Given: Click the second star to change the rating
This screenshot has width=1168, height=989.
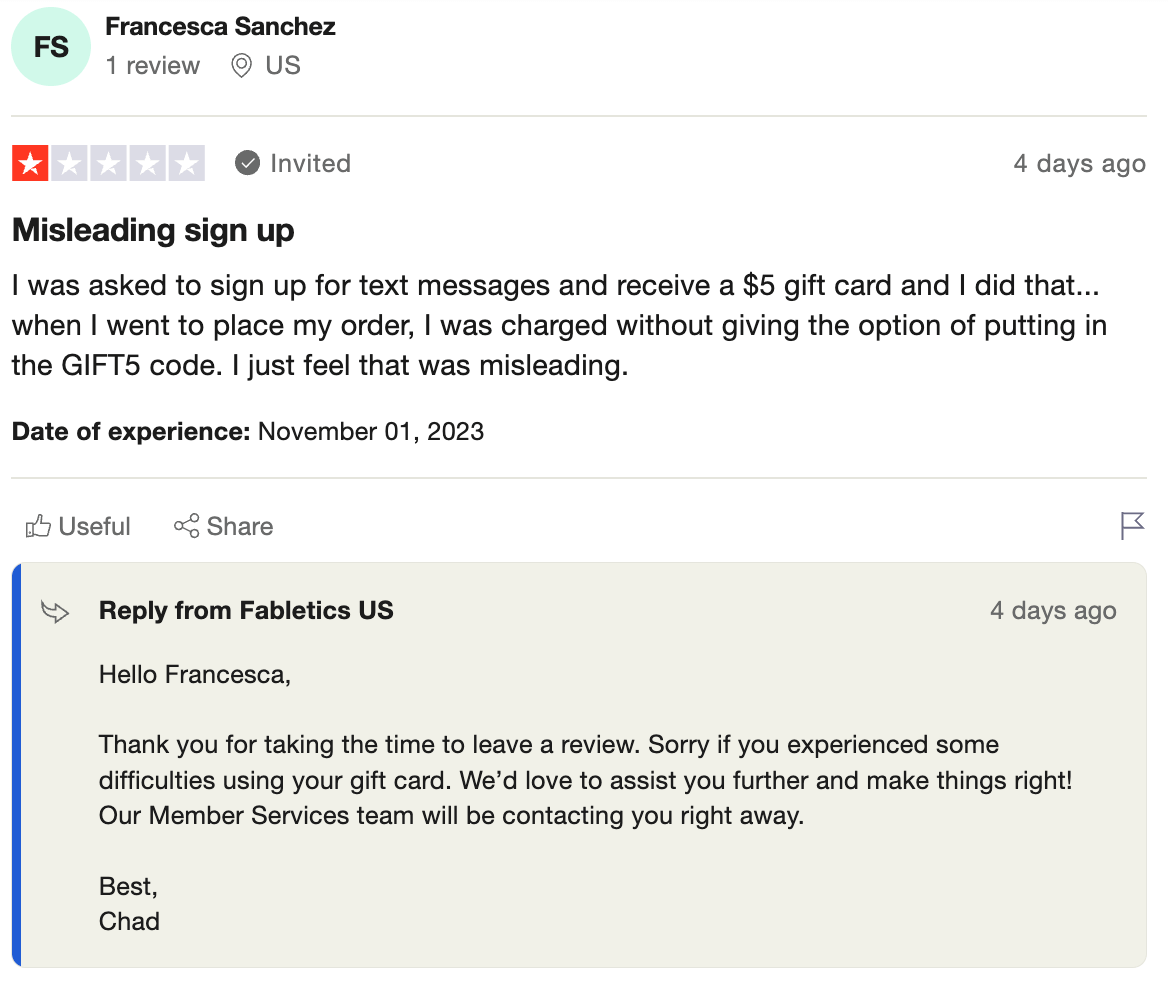Looking at the screenshot, I should click(69, 162).
